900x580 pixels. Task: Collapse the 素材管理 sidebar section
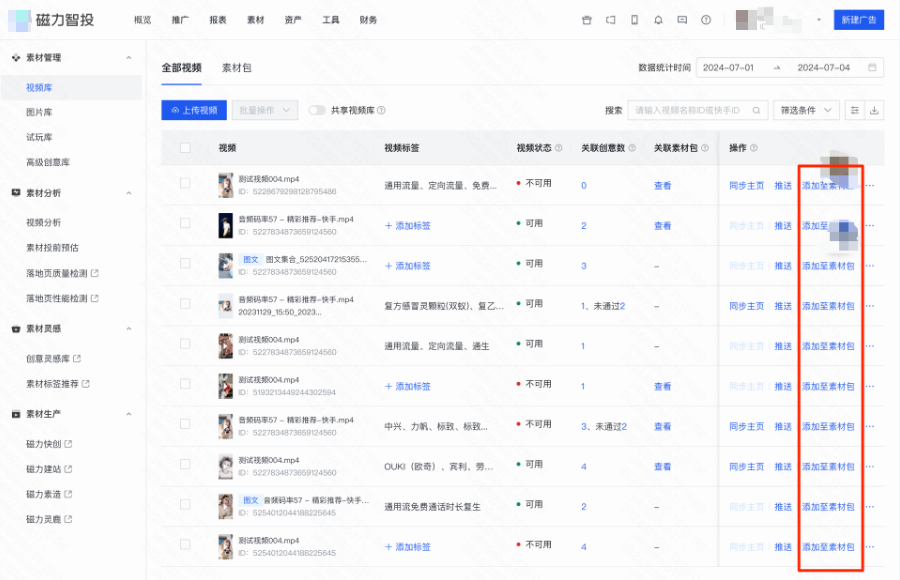tap(129, 58)
